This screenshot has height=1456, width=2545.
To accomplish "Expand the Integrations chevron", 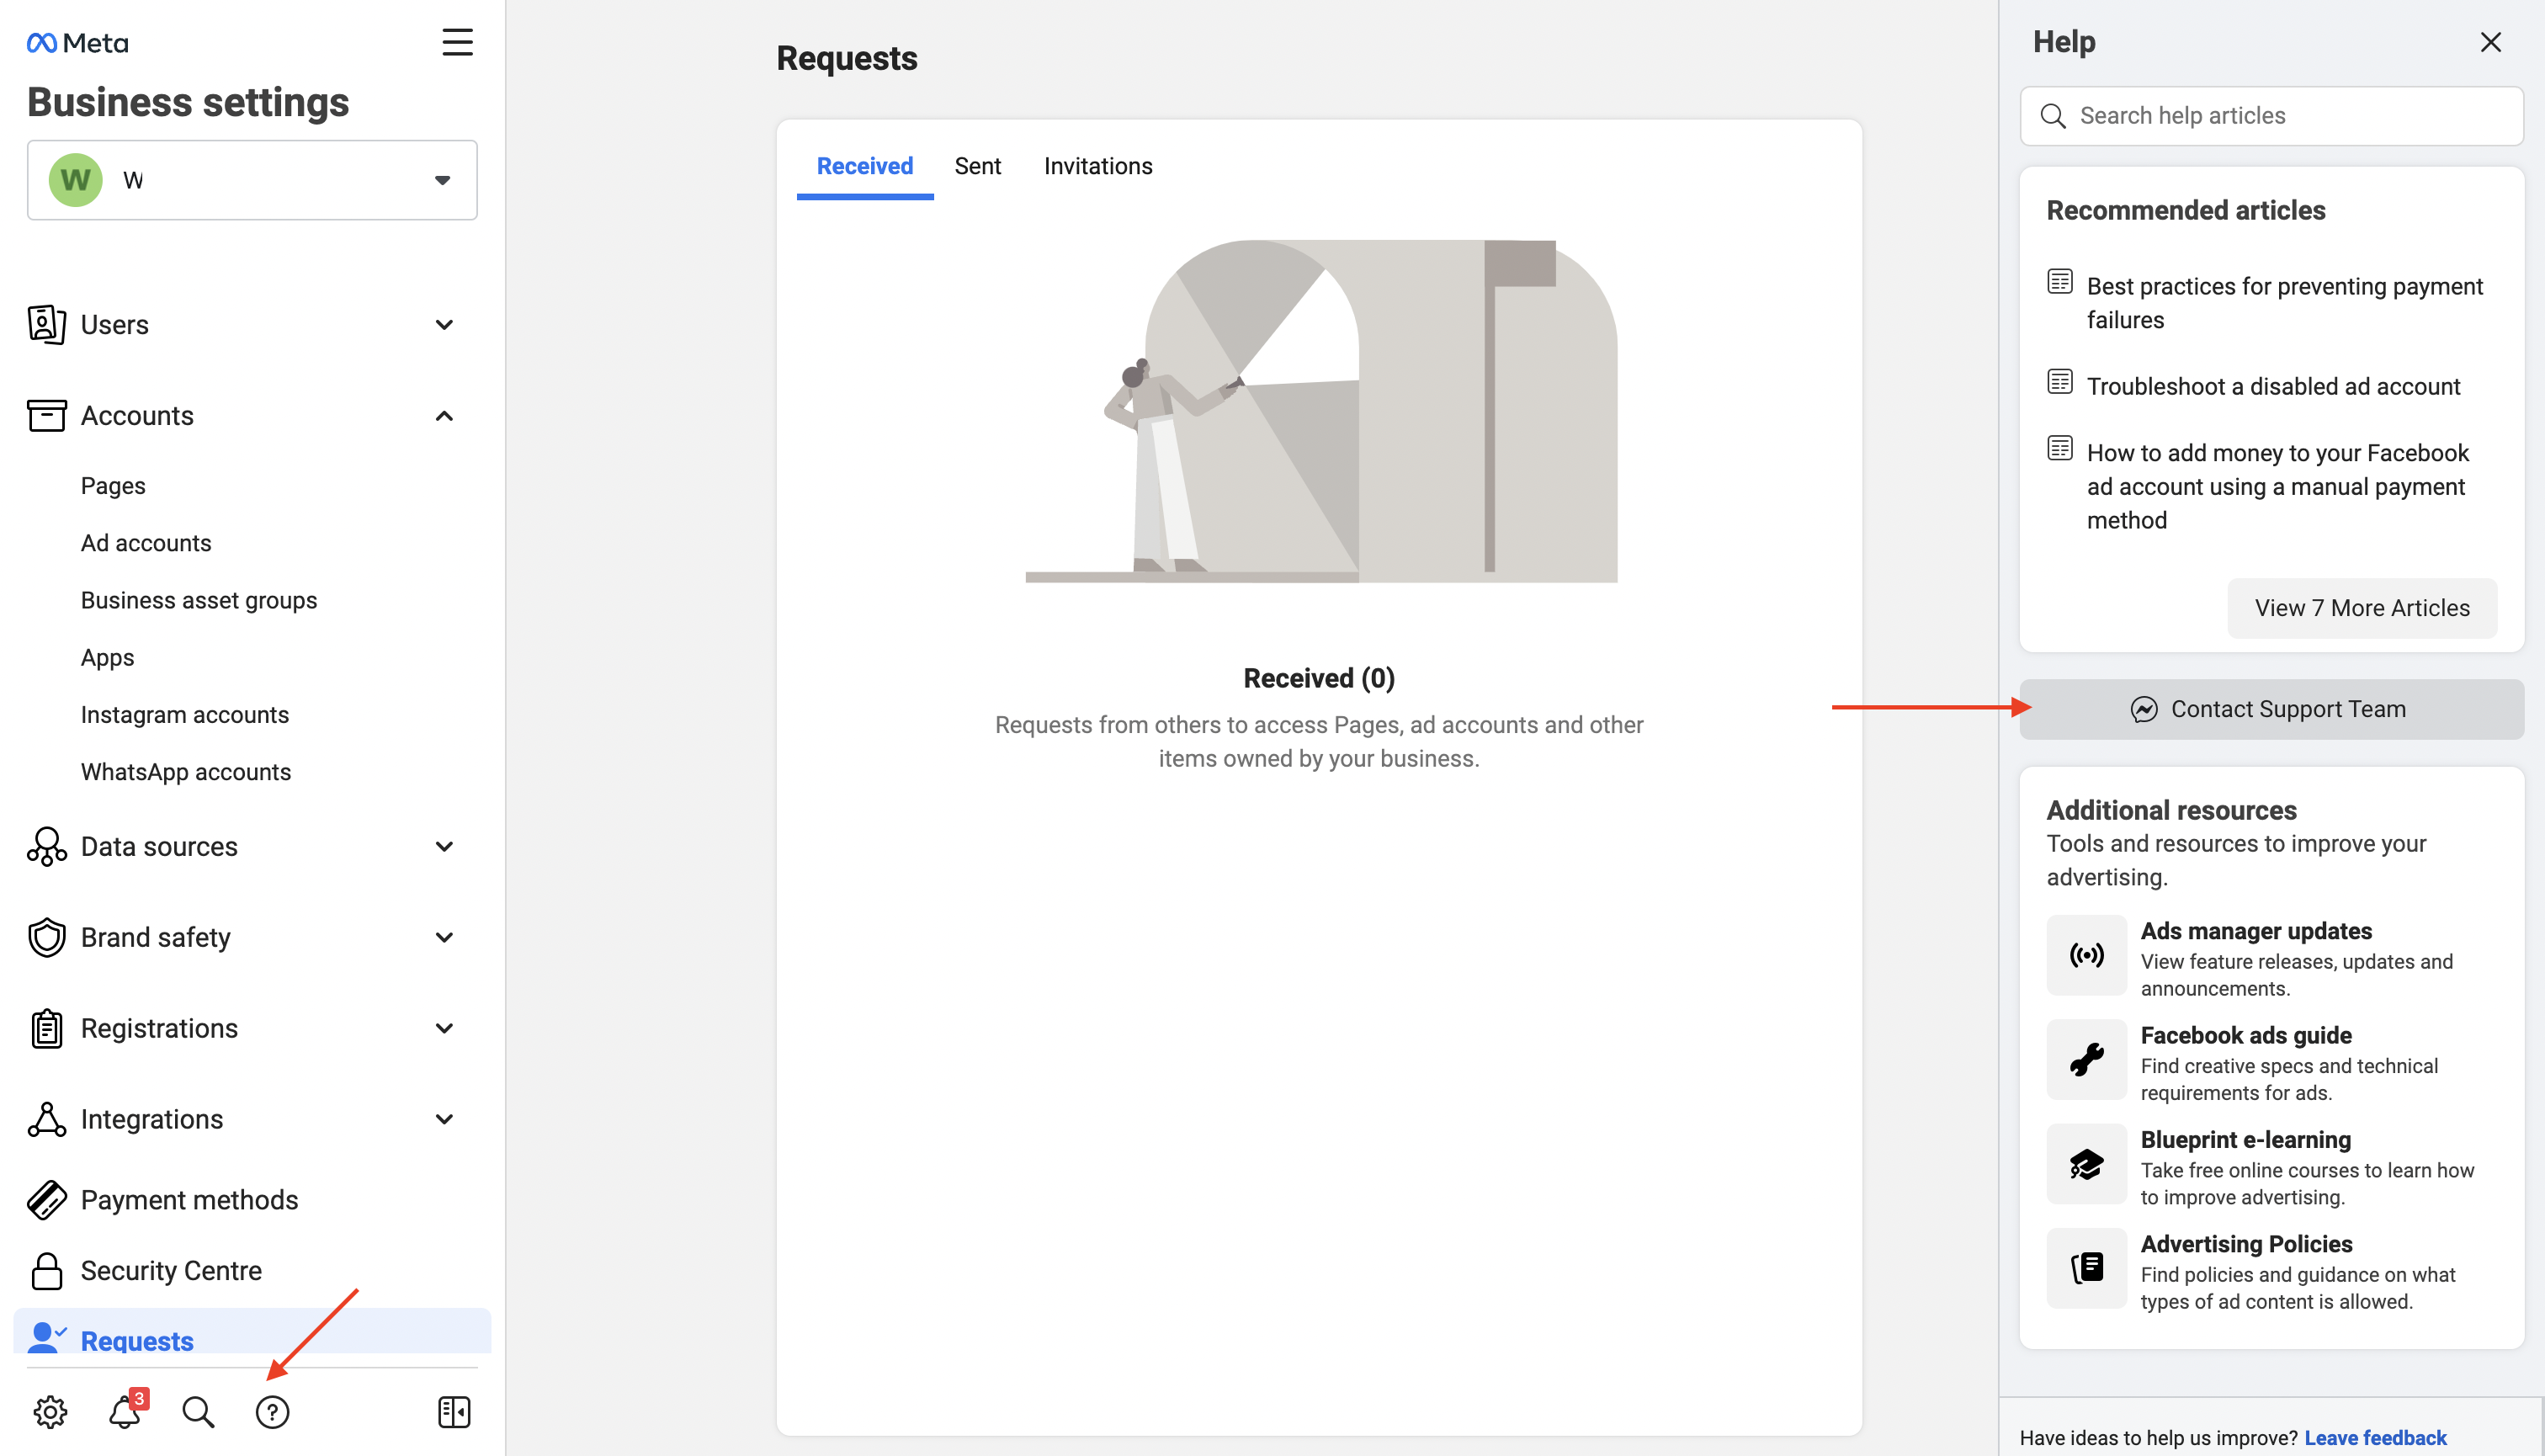I will coord(445,1120).
